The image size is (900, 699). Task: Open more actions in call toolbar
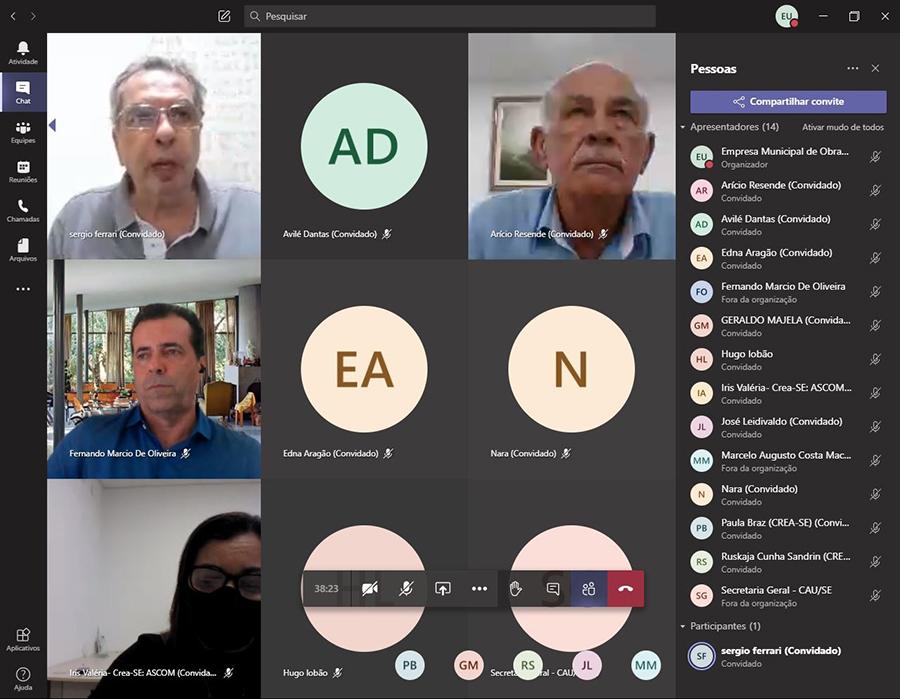(479, 589)
